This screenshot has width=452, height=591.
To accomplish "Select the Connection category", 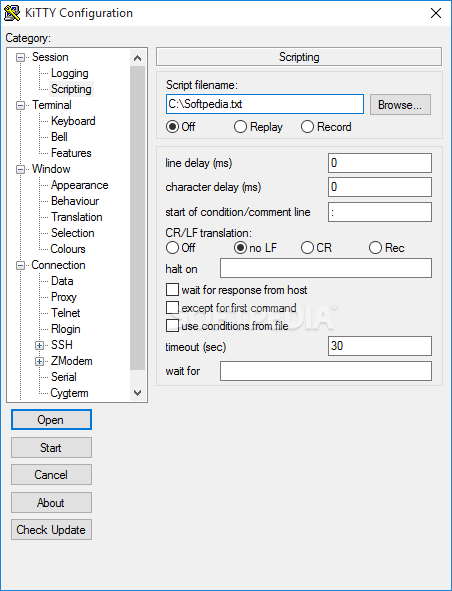I will tap(58, 265).
